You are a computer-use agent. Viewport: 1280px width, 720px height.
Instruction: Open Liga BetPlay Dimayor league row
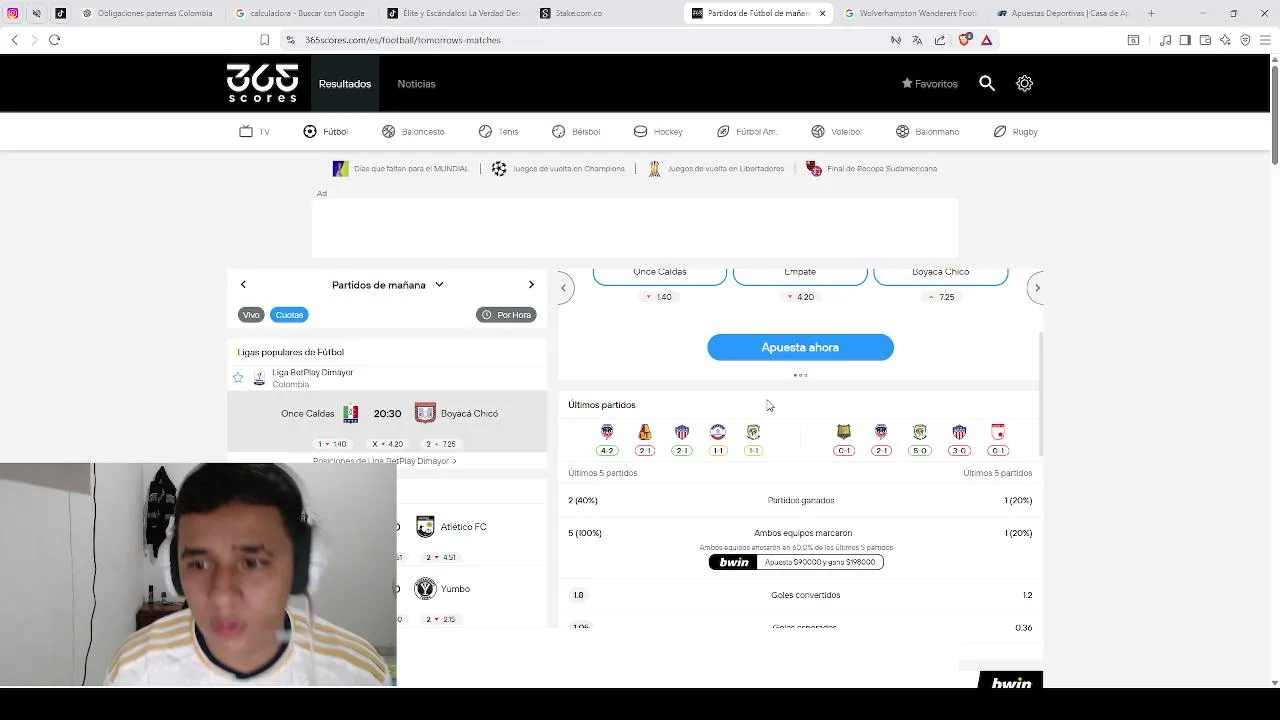tap(387, 378)
